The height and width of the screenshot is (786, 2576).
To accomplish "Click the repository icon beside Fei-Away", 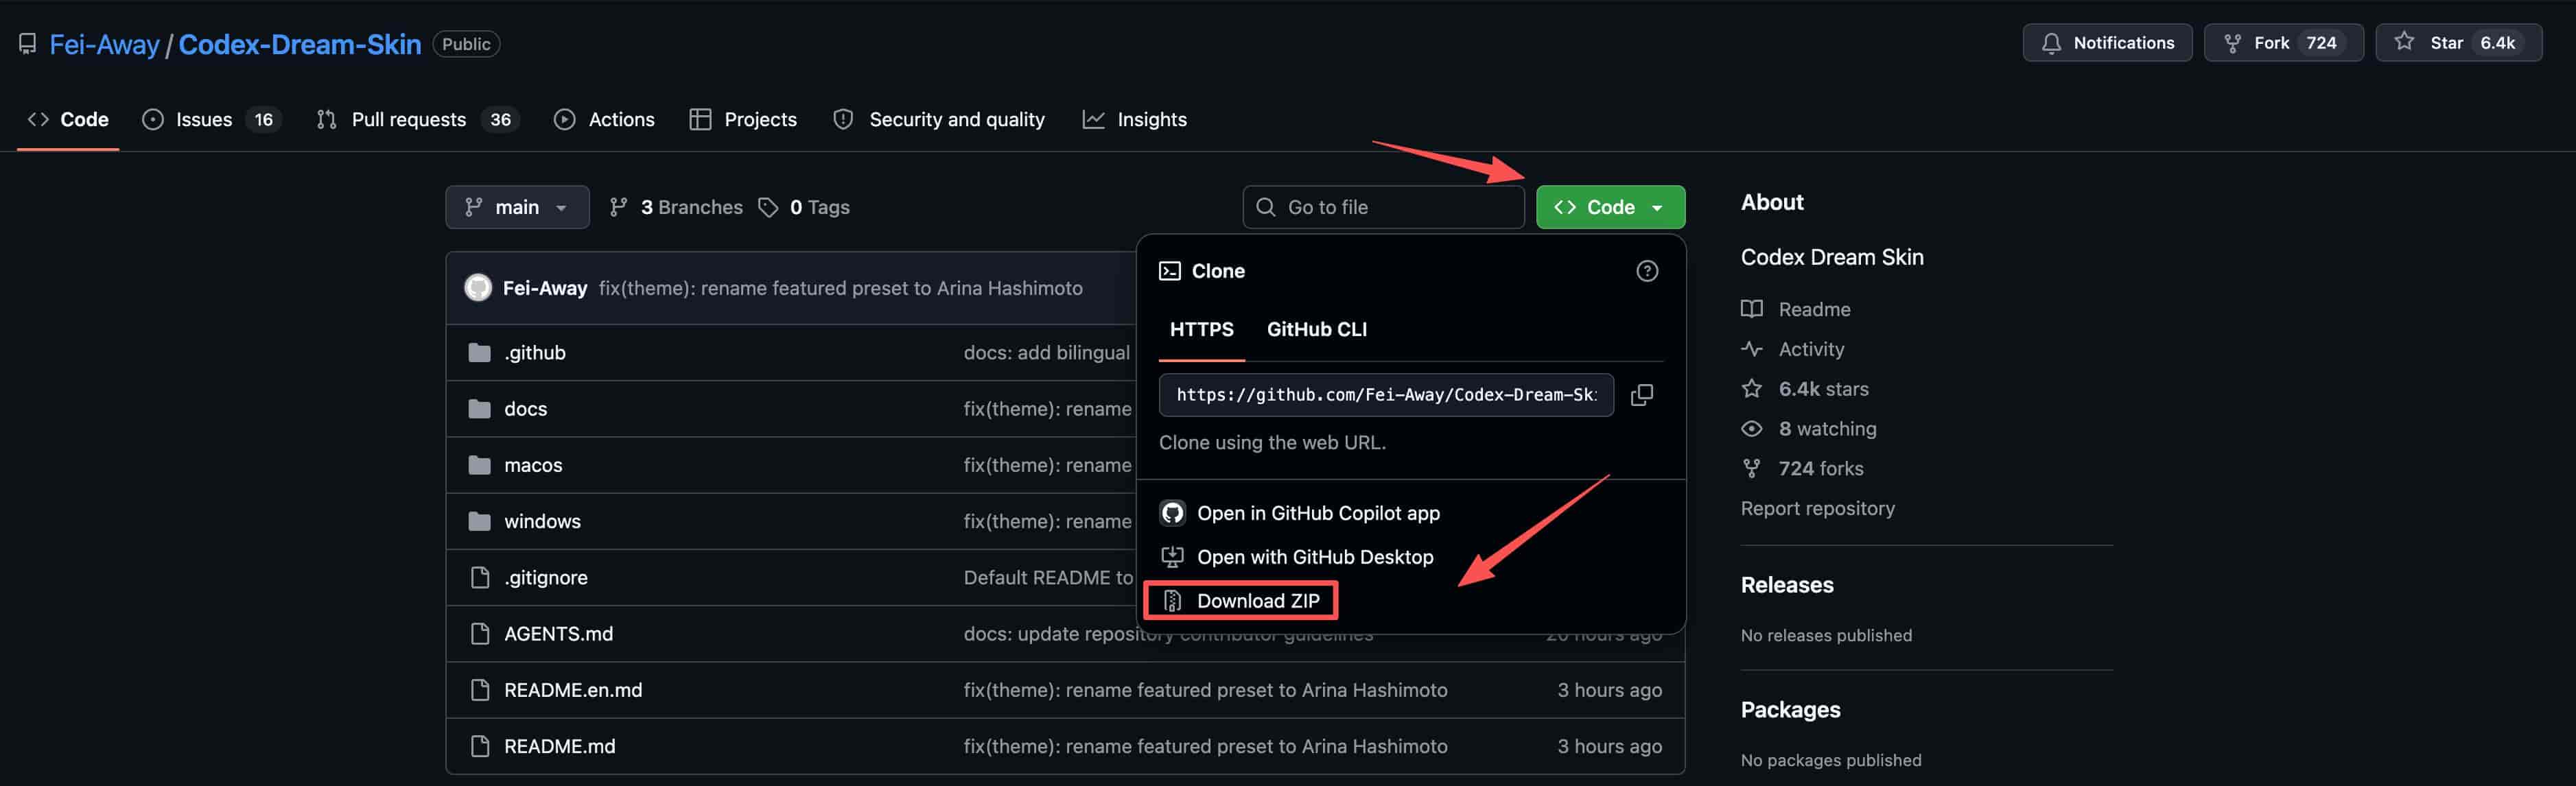I will tap(28, 44).
